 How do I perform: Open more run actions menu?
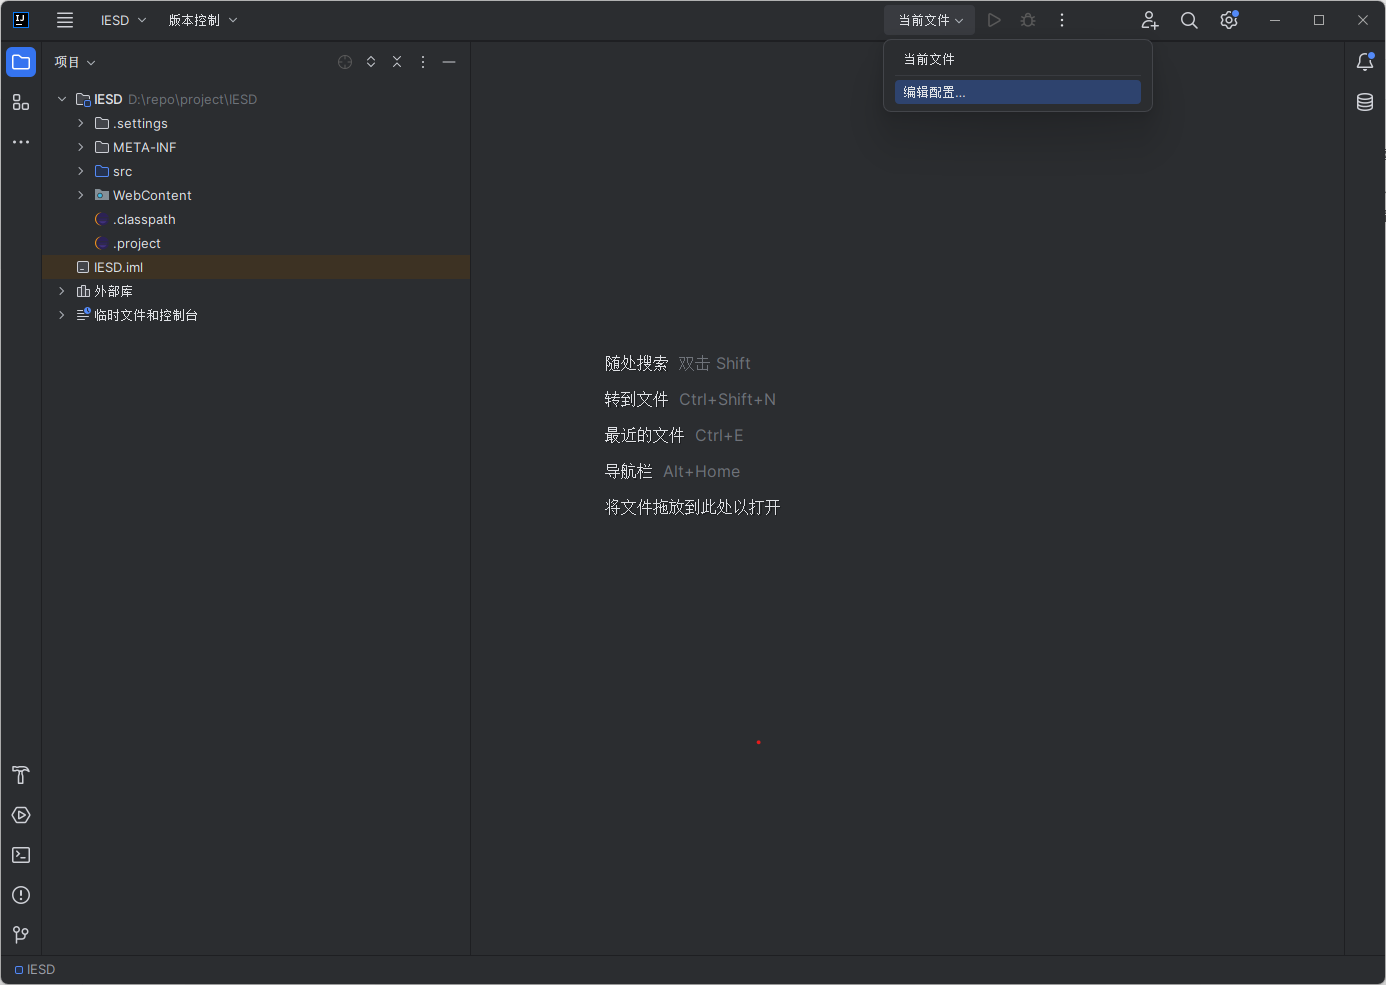click(x=1062, y=20)
